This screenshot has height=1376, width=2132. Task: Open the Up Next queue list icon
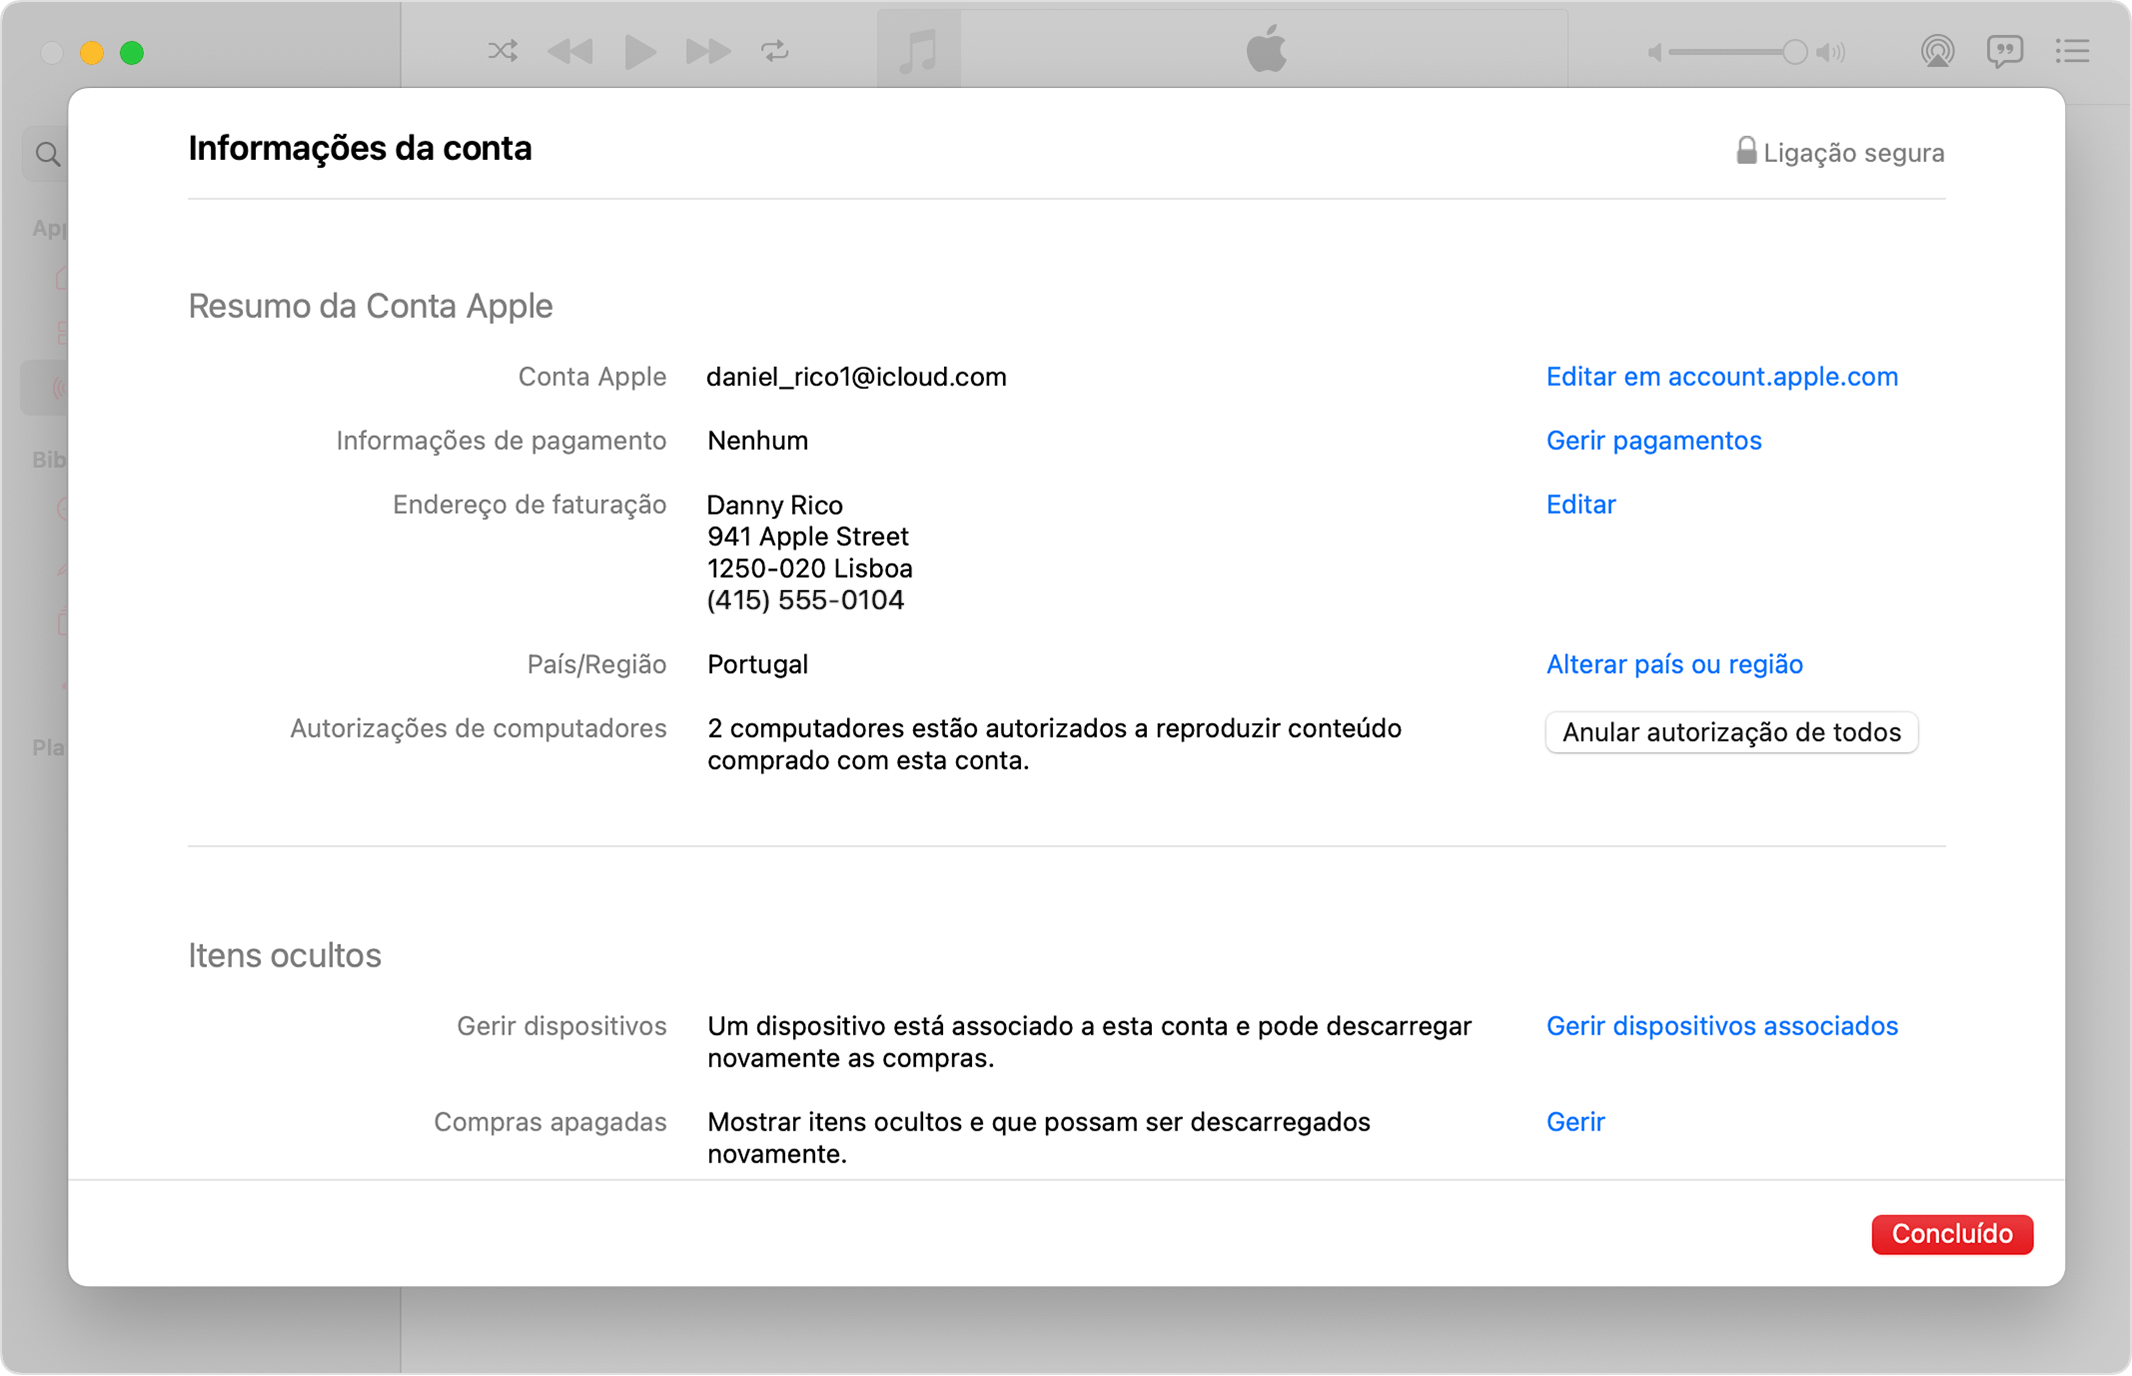[2073, 51]
